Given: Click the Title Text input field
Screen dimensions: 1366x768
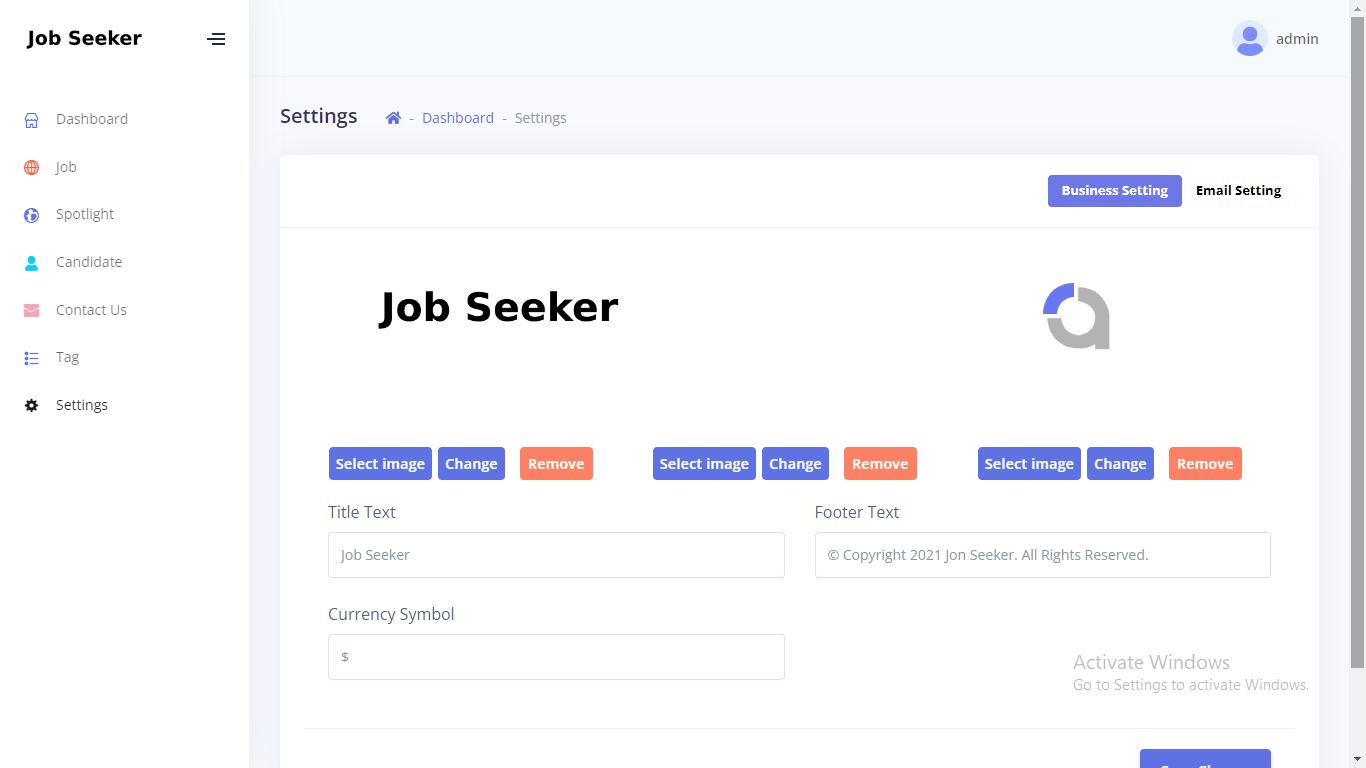Looking at the screenshot, I should point(556,555).
